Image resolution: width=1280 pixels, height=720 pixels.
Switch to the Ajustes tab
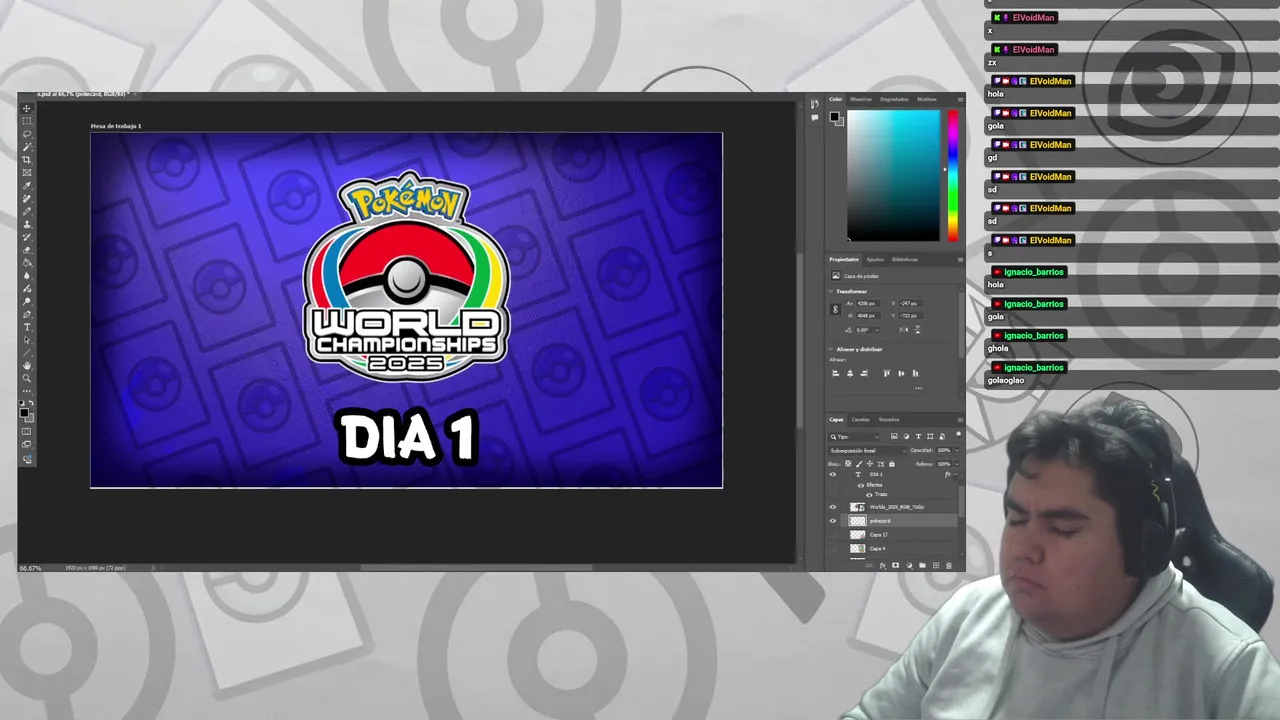(875, 260)
